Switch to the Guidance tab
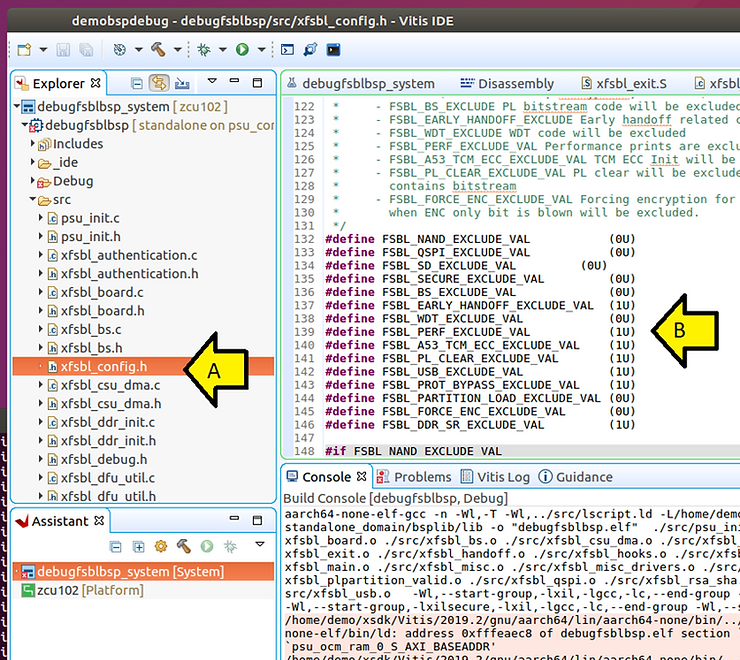 click(575, 477)
